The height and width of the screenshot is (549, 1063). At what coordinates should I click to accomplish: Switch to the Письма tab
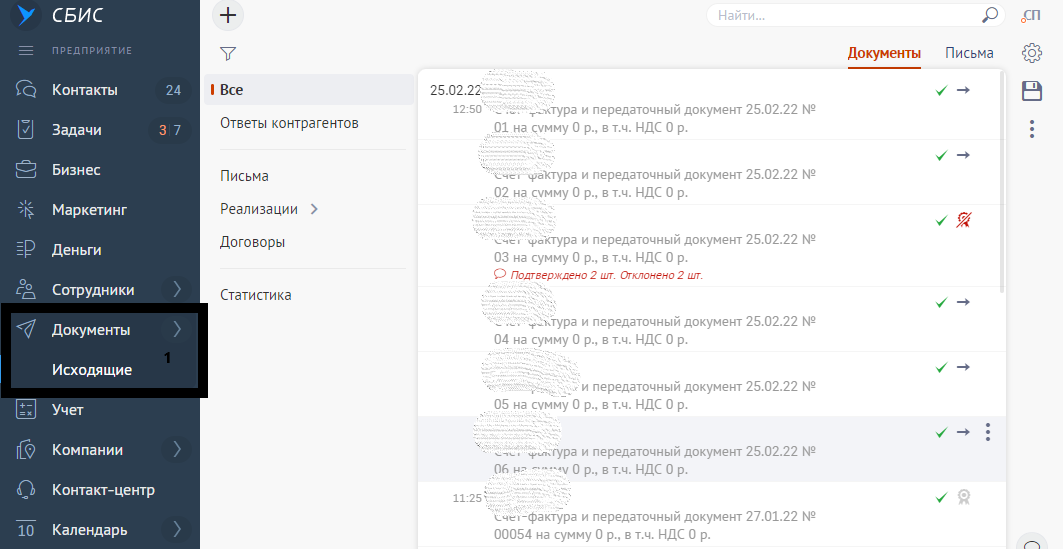tap(969, 53)
